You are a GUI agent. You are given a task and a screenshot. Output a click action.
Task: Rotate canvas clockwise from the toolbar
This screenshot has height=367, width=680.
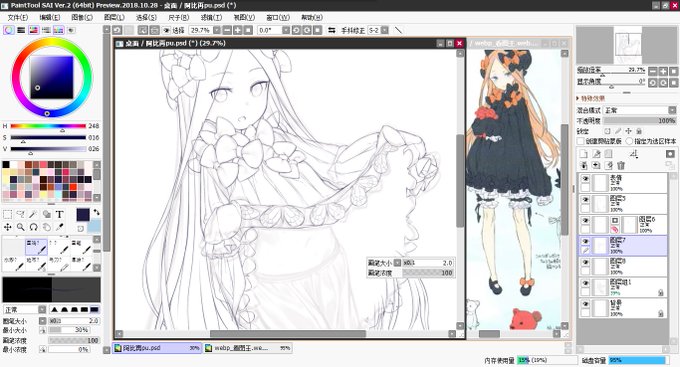(307, 30)
